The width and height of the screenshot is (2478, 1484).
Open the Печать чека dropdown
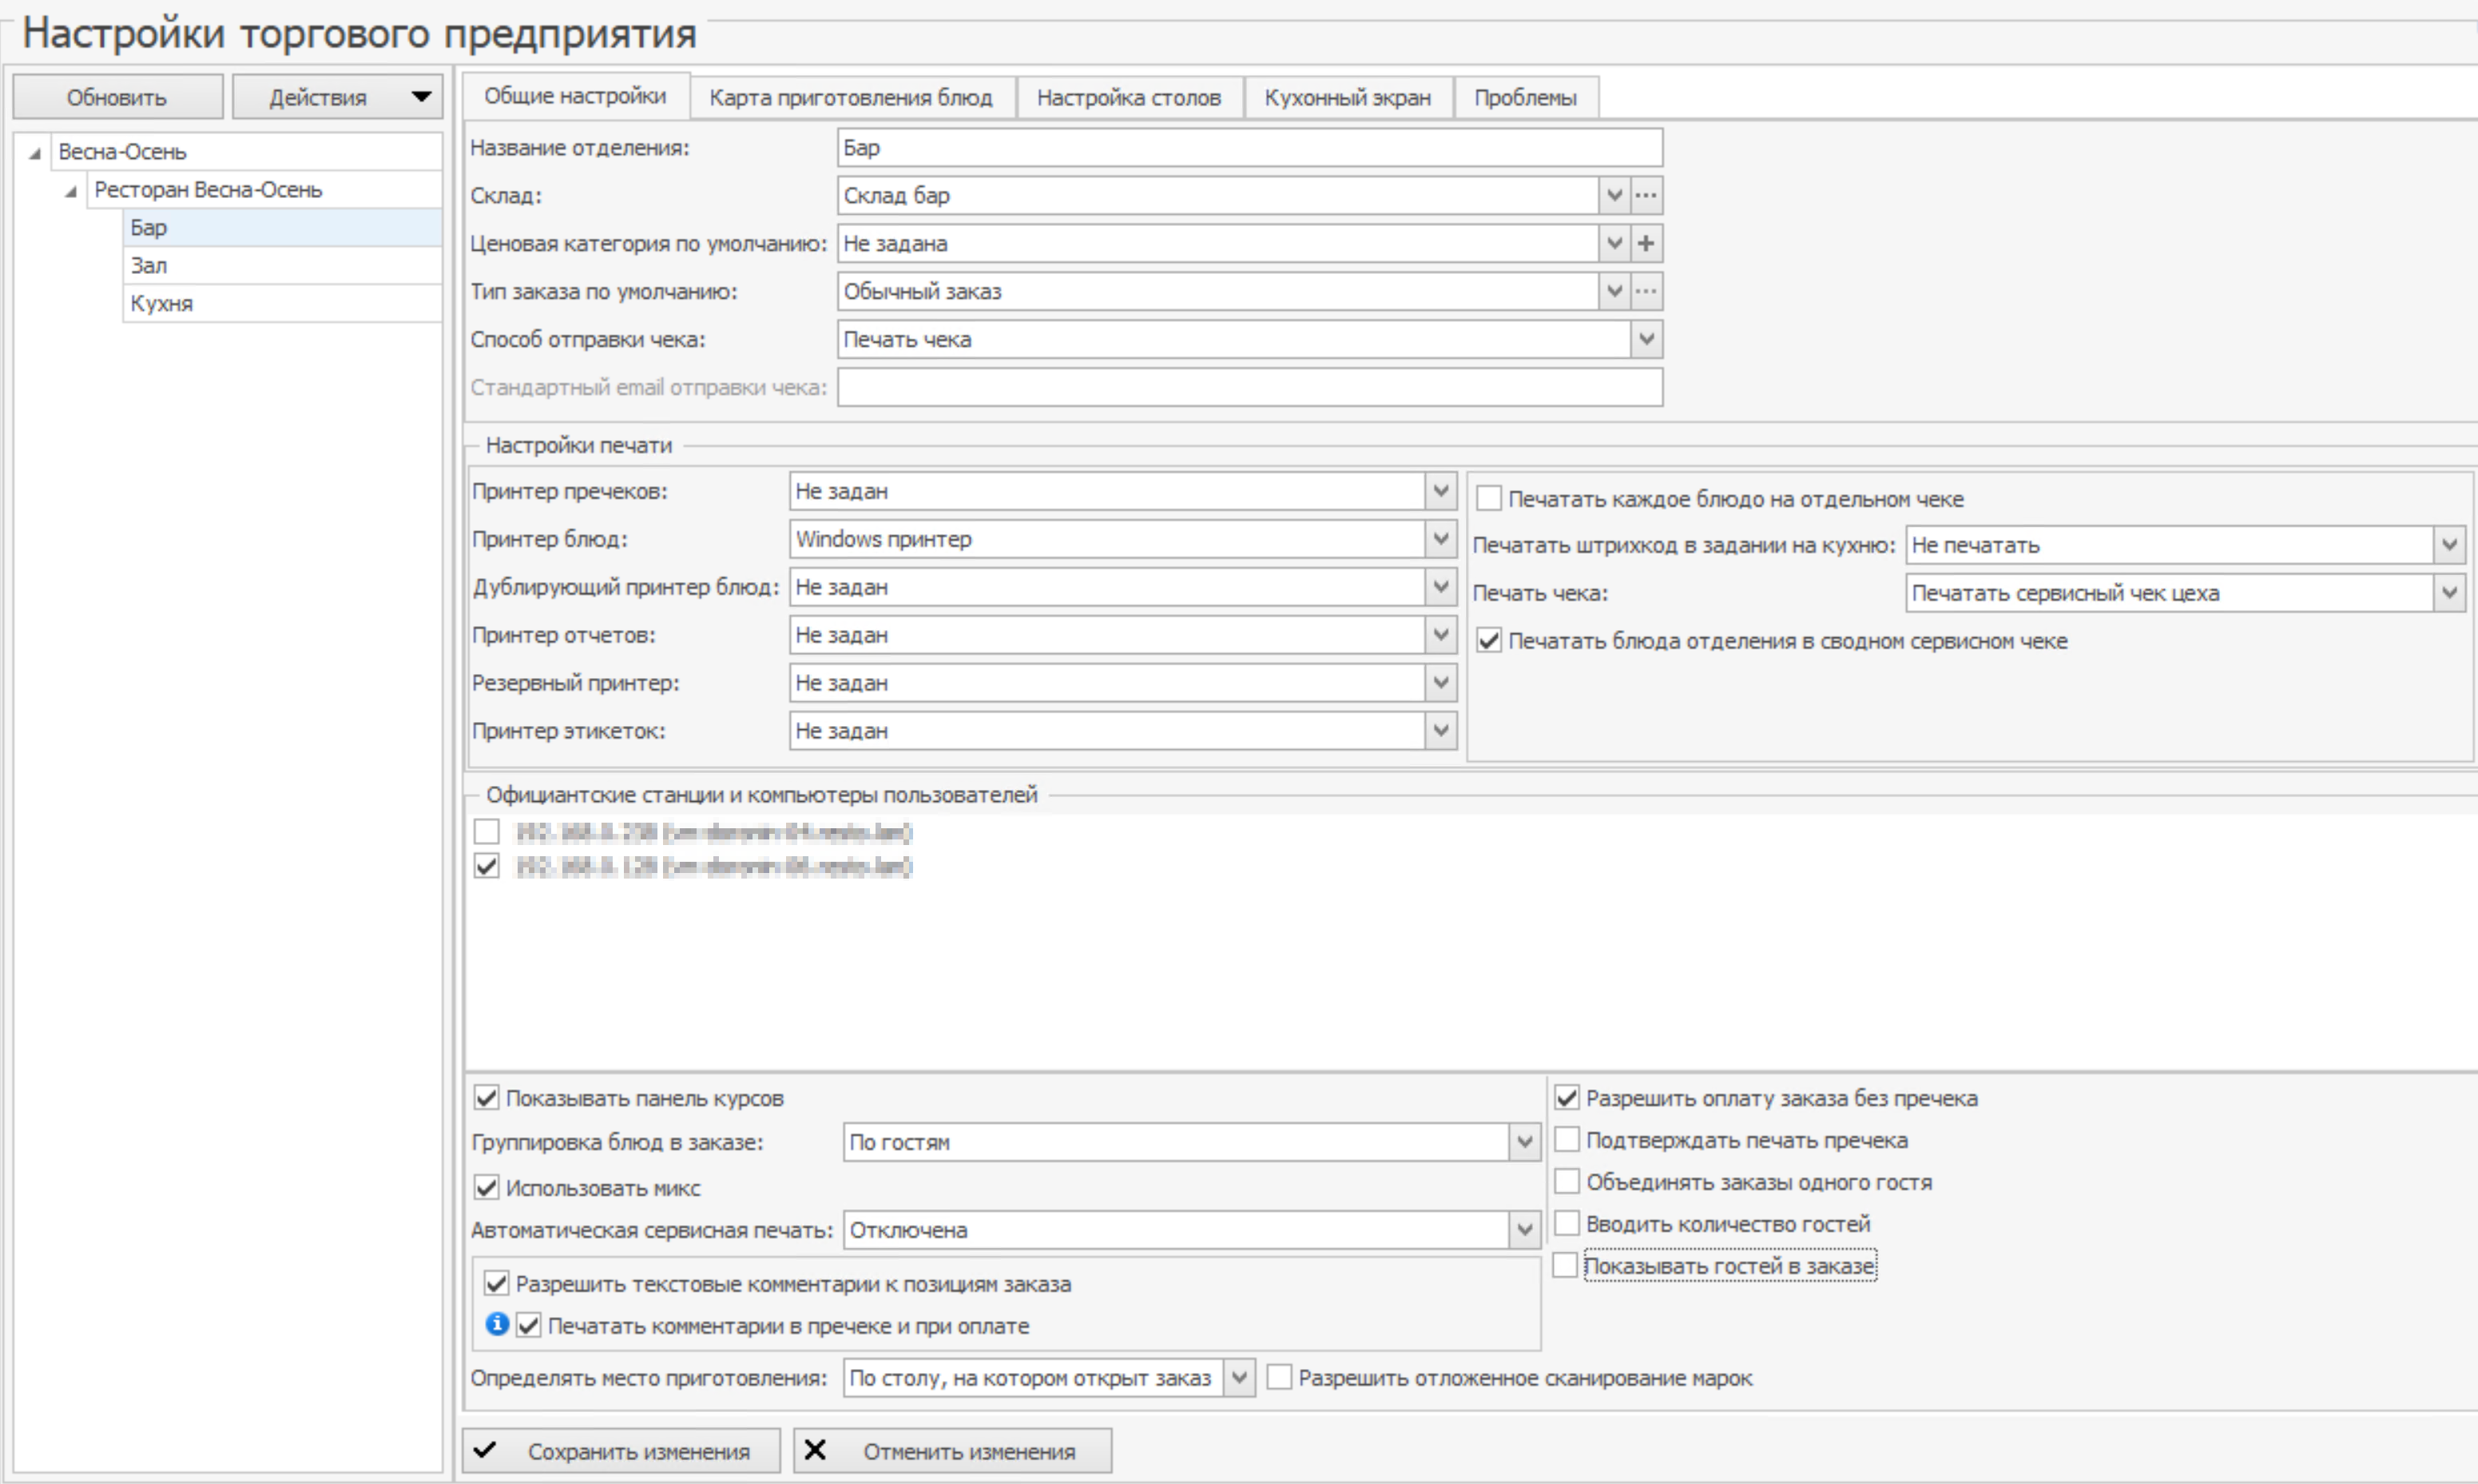(2449, 593)
